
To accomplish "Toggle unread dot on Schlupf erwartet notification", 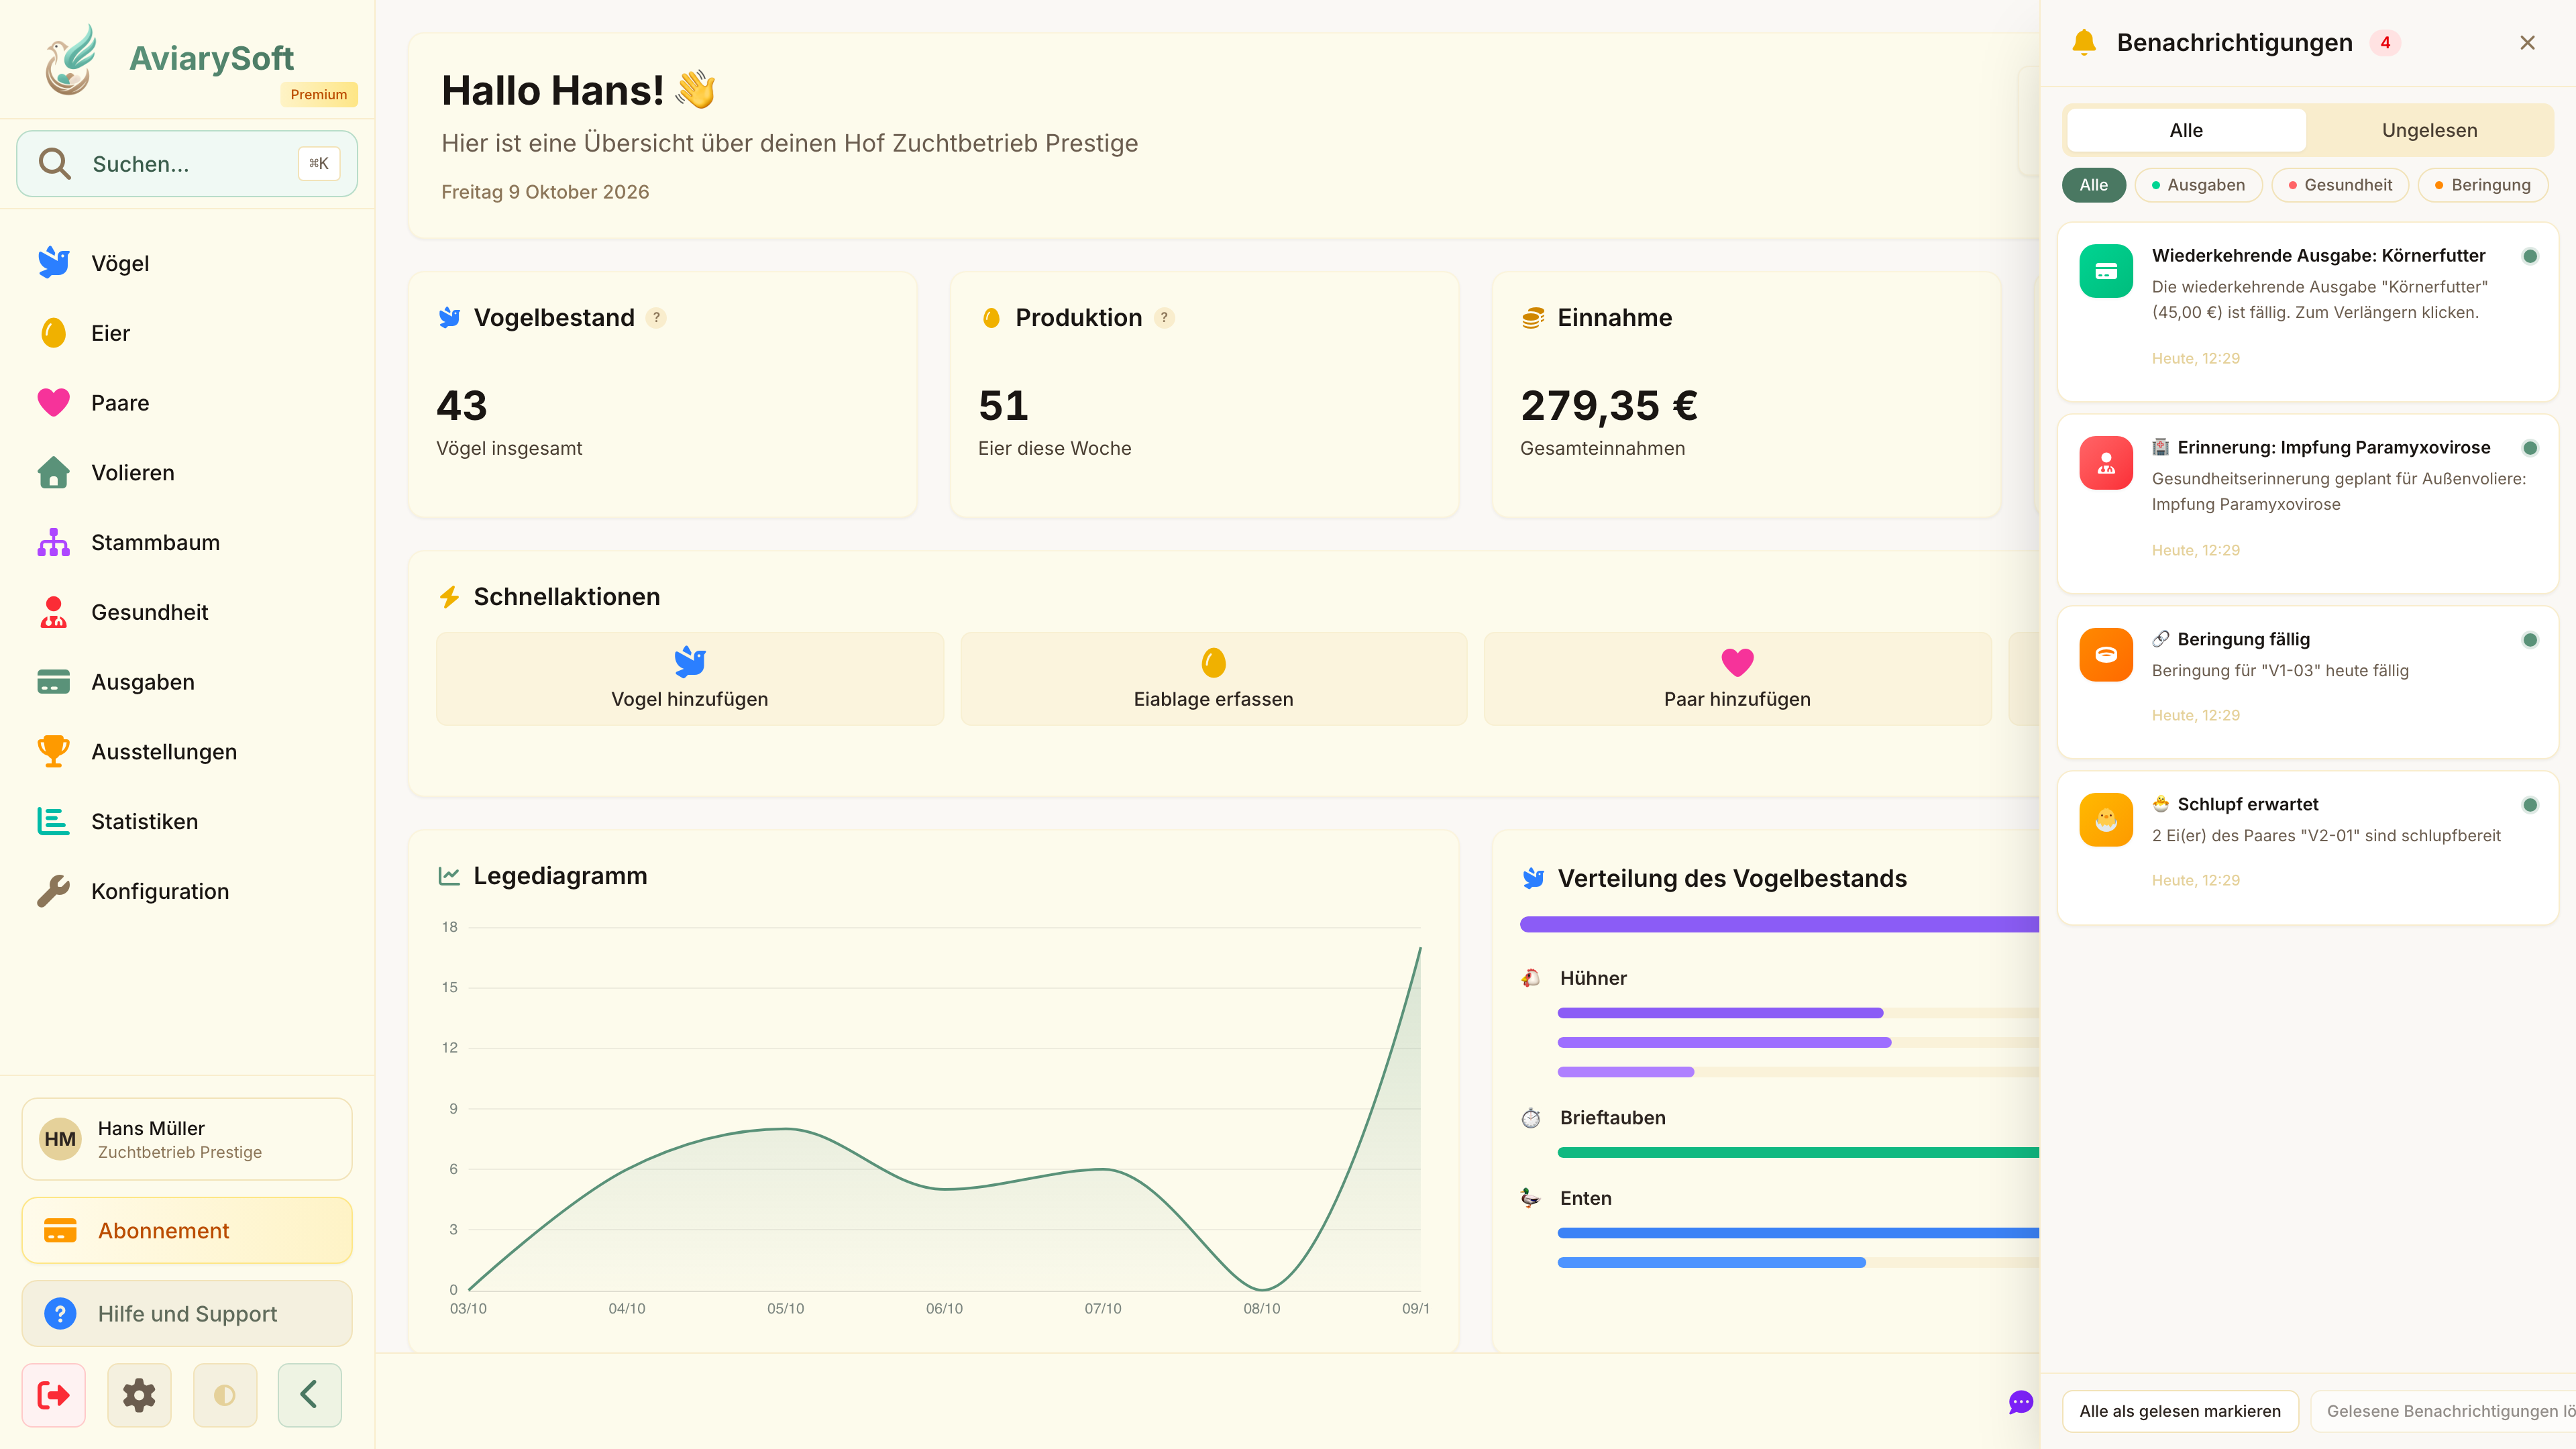I will tap(2530, 805).
